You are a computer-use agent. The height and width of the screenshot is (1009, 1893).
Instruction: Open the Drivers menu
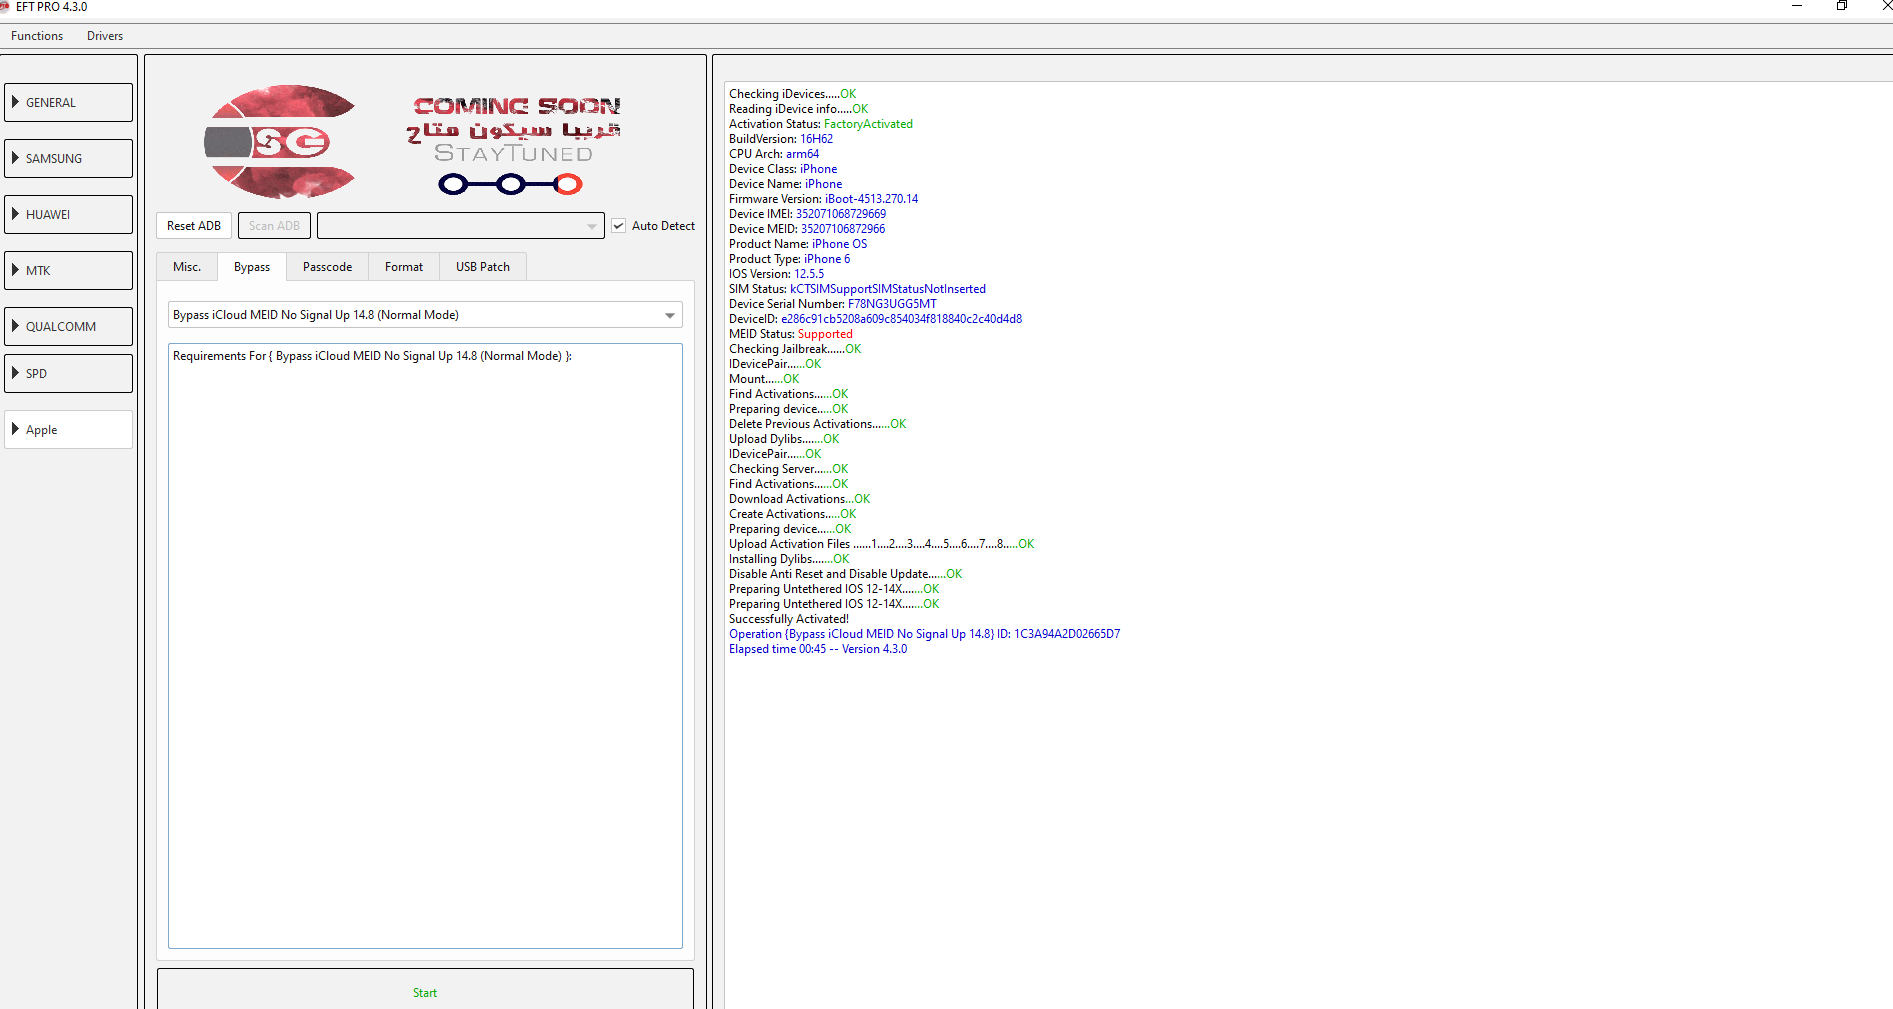tap(105, 36)
